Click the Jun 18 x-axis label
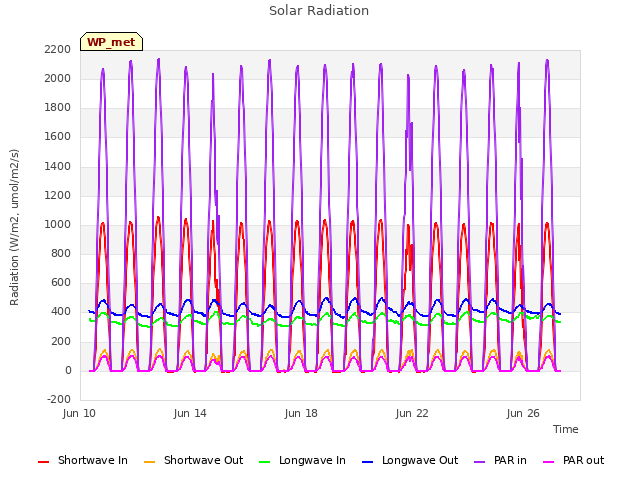Image resolution: width=640 pixels, height=480 pixels. click(x=301, y=413)
